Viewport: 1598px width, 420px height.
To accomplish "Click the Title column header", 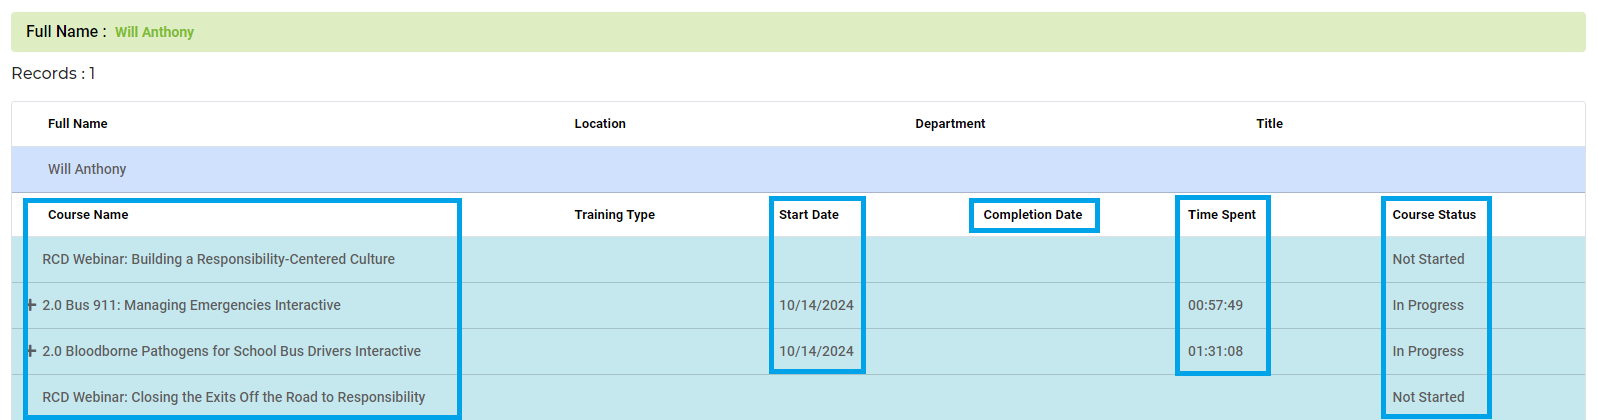I will click(1269, 124).
